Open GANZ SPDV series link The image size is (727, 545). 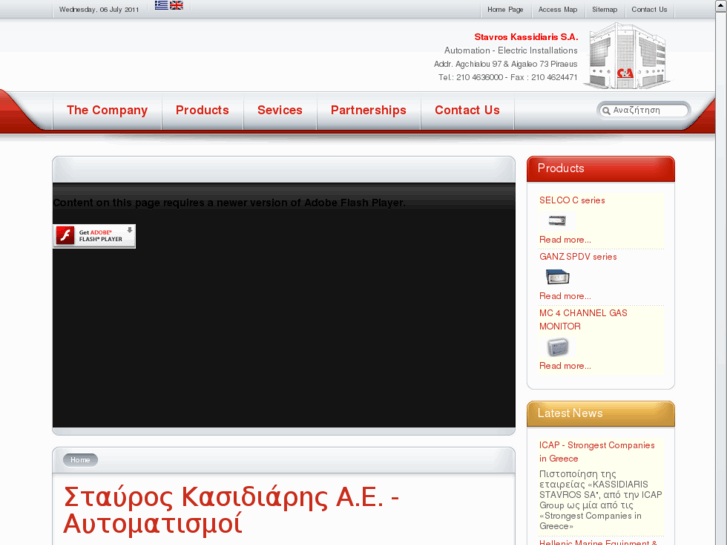coord(578,257)
